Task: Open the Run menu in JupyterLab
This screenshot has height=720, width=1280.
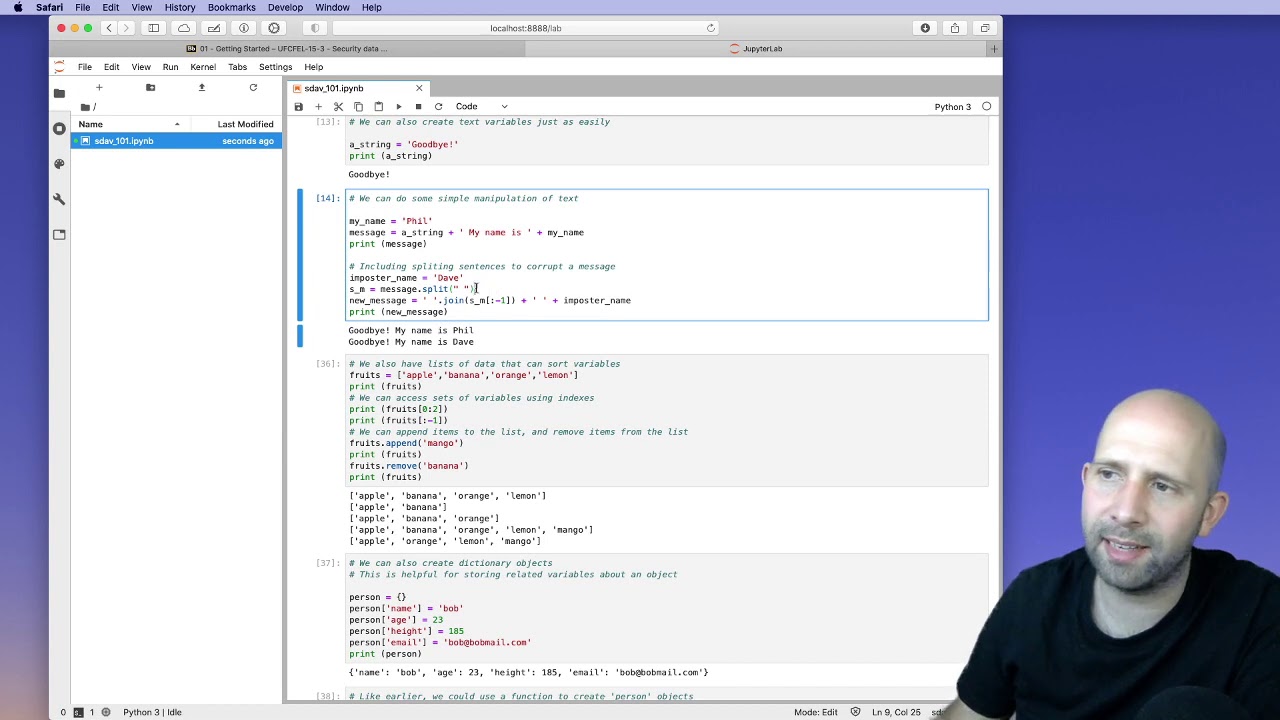Action: point(170,67)
